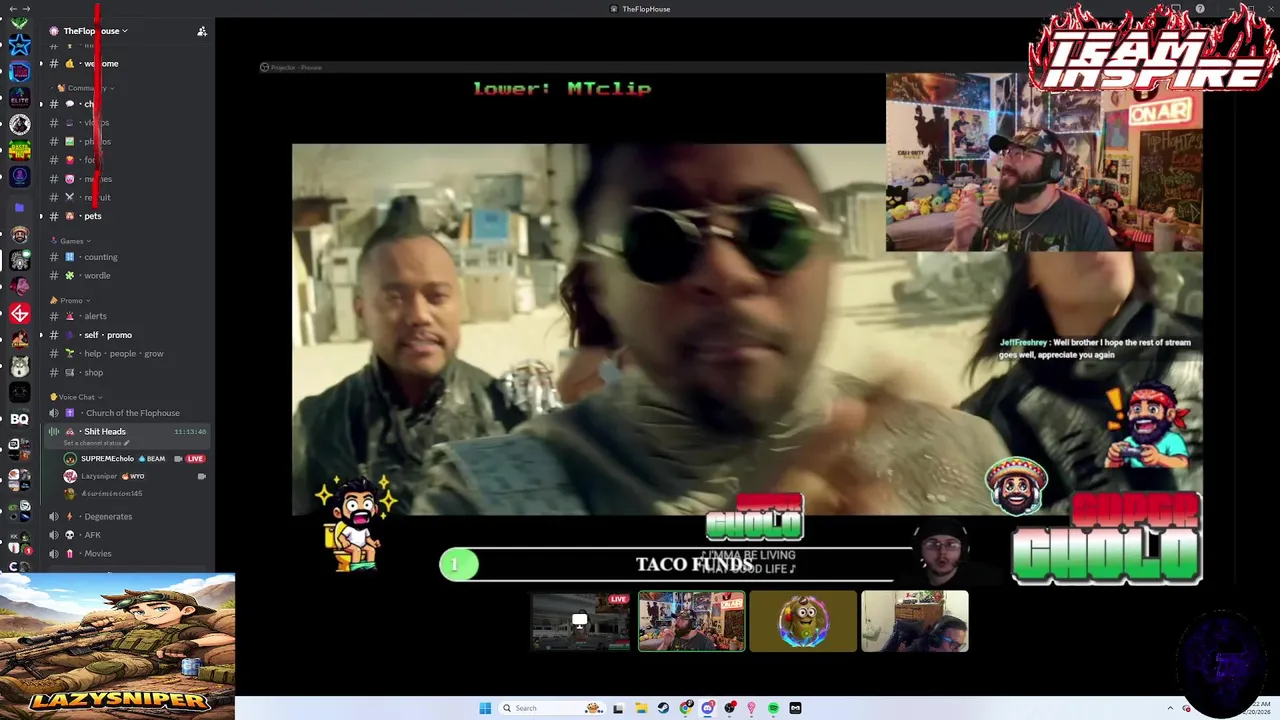The height and width of the screenshot is (720, 1280).
Task: Open the red G logo server
Action: pyautogui.click(x=19, y=314)
